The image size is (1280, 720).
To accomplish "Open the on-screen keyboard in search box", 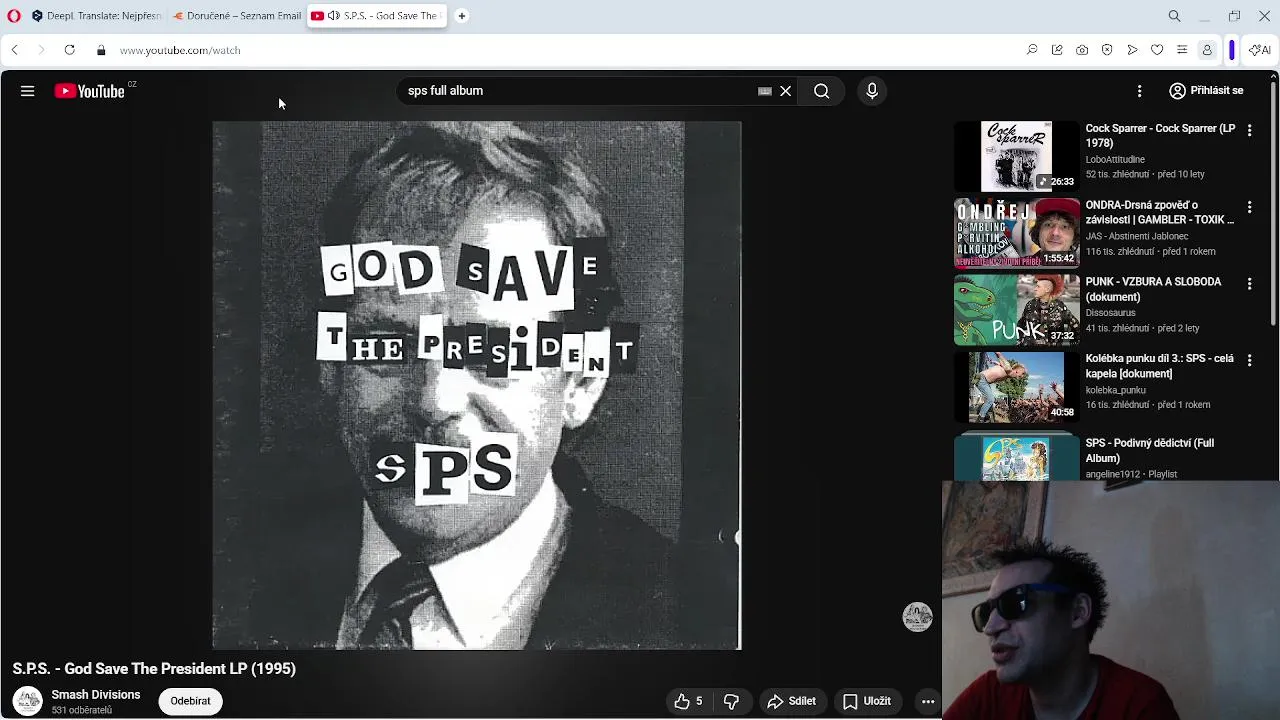I will coord(765,91).
